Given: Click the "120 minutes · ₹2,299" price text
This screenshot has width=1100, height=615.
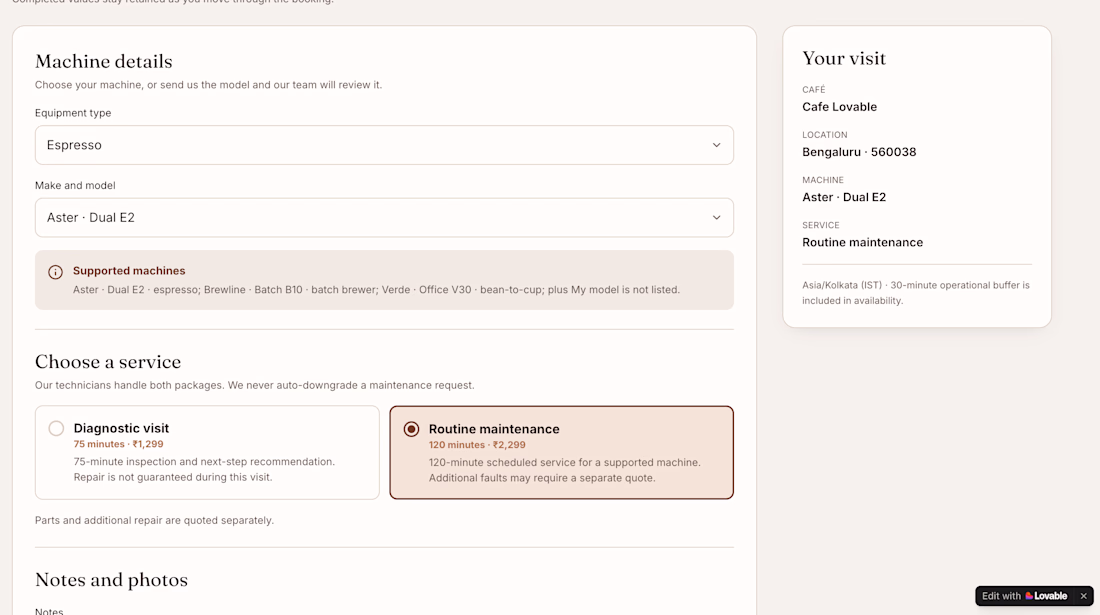Looking at the screenshot, I should pos(477,445).
